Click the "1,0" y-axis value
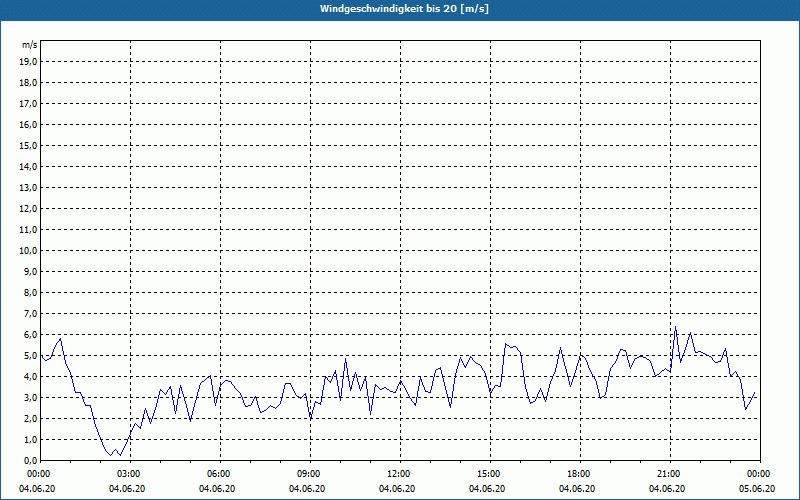This screenshot has width=800, height=500. pos(31,439)
